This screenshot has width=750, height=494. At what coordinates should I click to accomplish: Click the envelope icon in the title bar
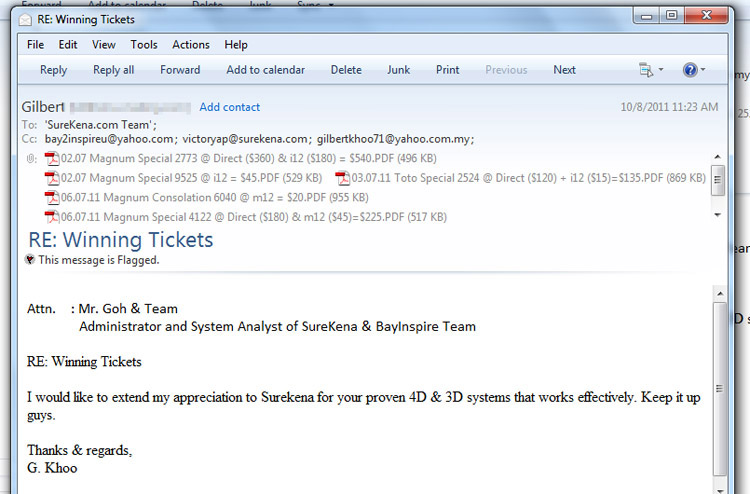pos(25,18)
